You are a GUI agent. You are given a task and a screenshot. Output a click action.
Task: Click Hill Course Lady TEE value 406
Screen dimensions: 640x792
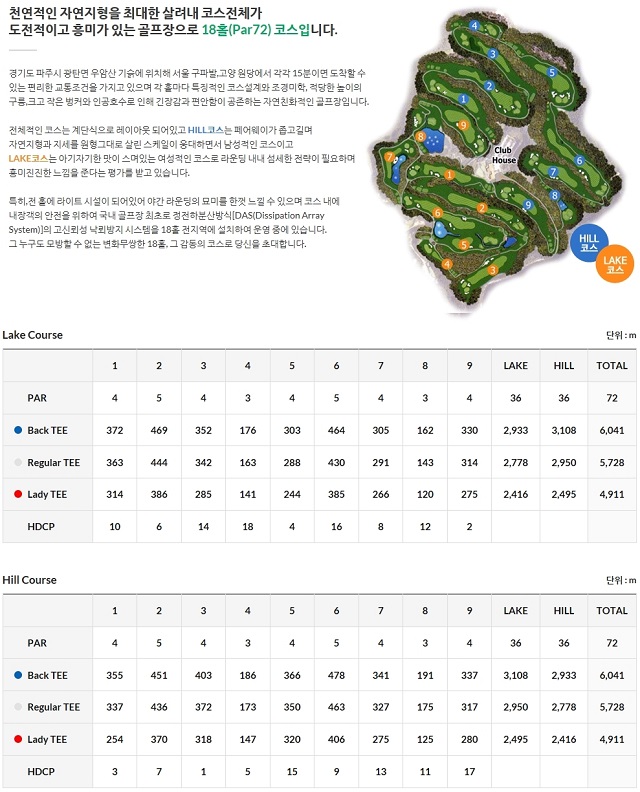[336, 739]
